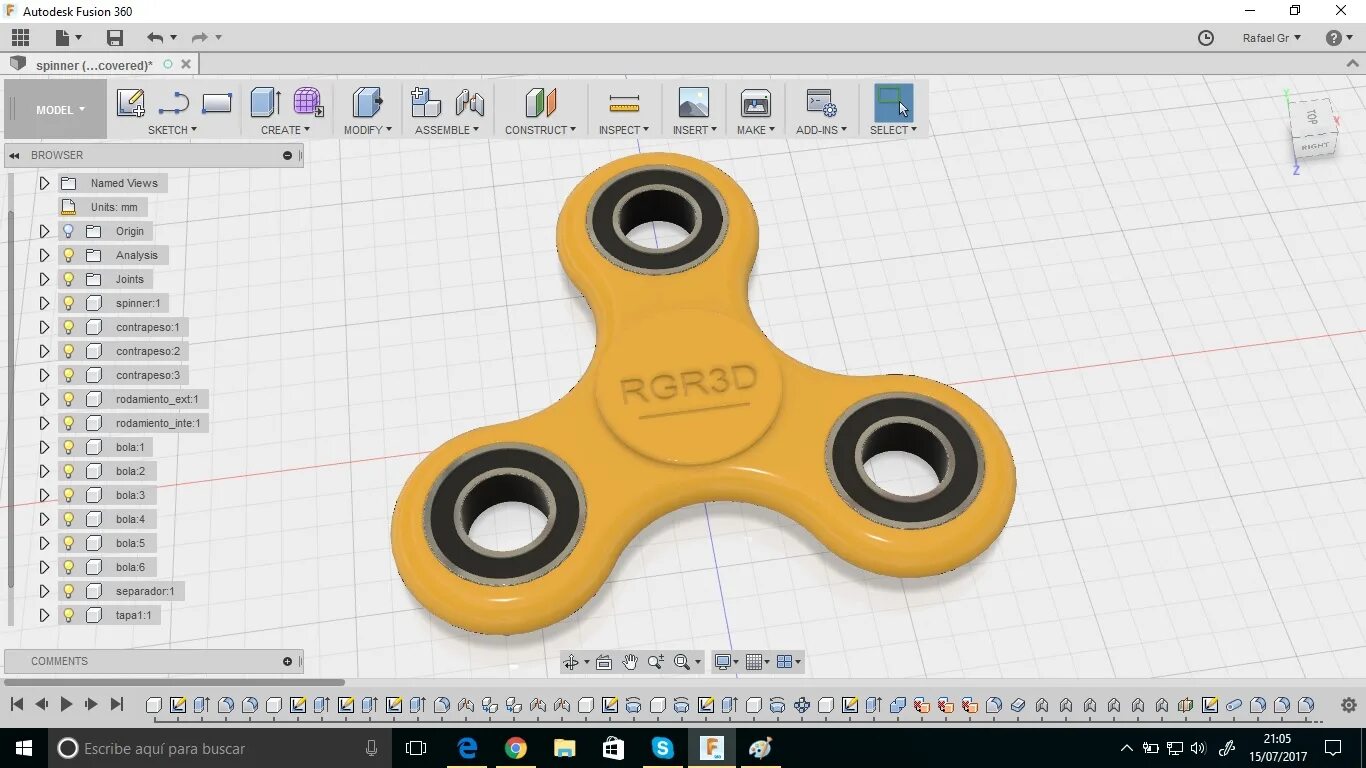
Task: Open the INSPECT menu
Action: tap(624, 130)
